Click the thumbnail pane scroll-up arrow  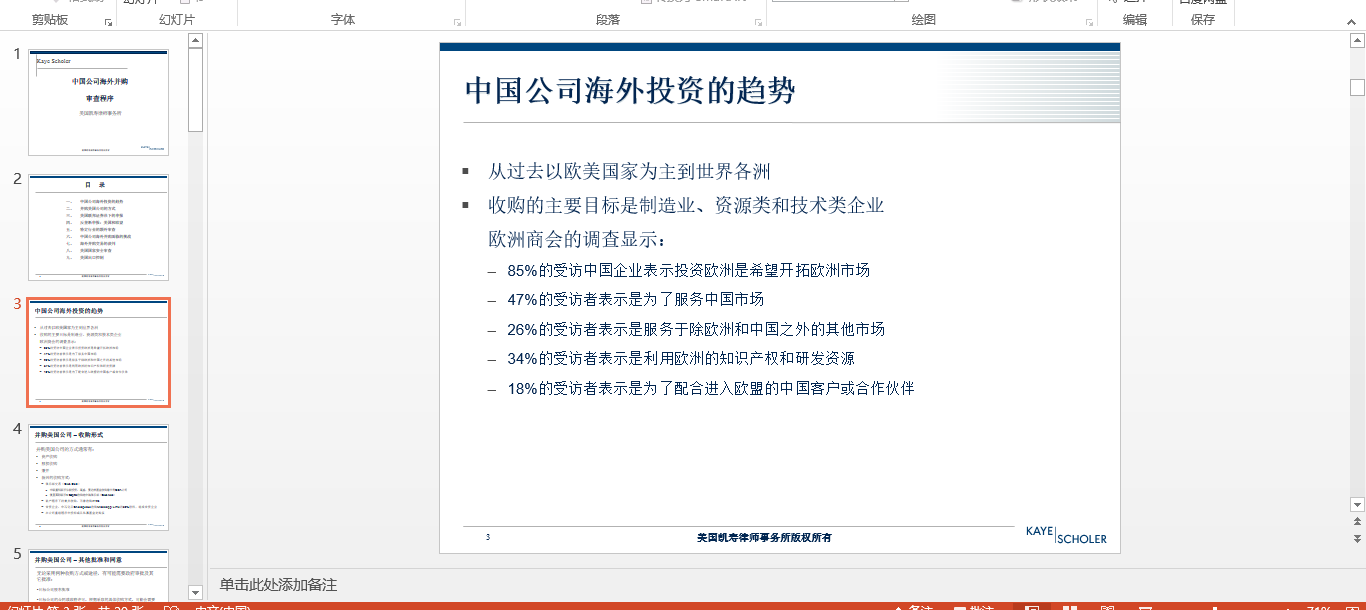[196, 41]
